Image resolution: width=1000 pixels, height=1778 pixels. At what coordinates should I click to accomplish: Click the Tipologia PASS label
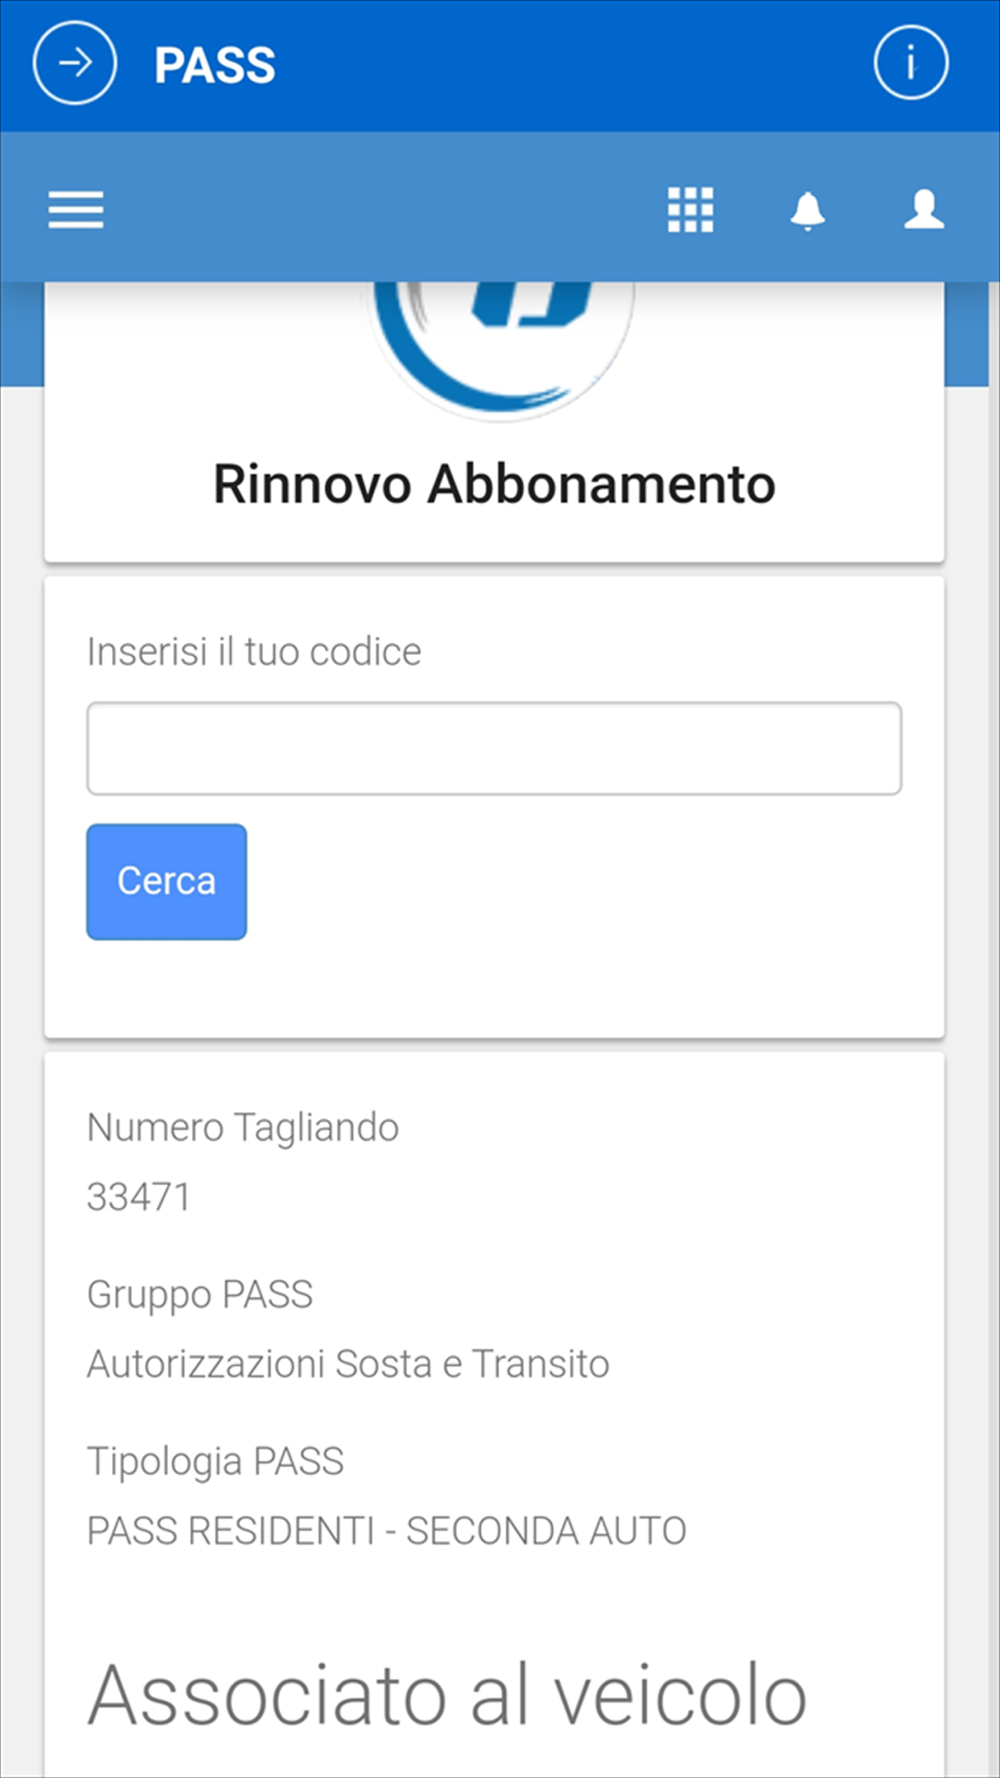[x=215, y=1461]
